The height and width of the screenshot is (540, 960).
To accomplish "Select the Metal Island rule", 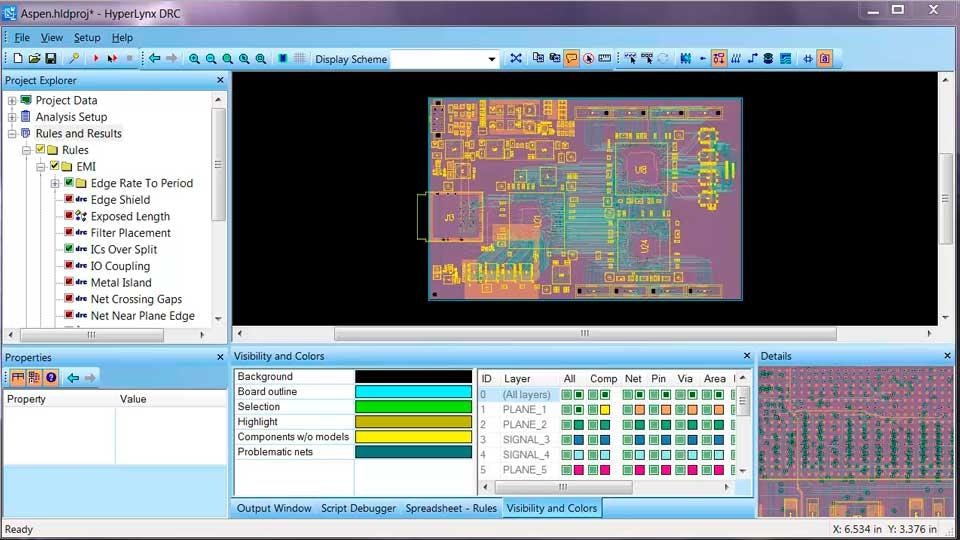I will pos(120,282).
